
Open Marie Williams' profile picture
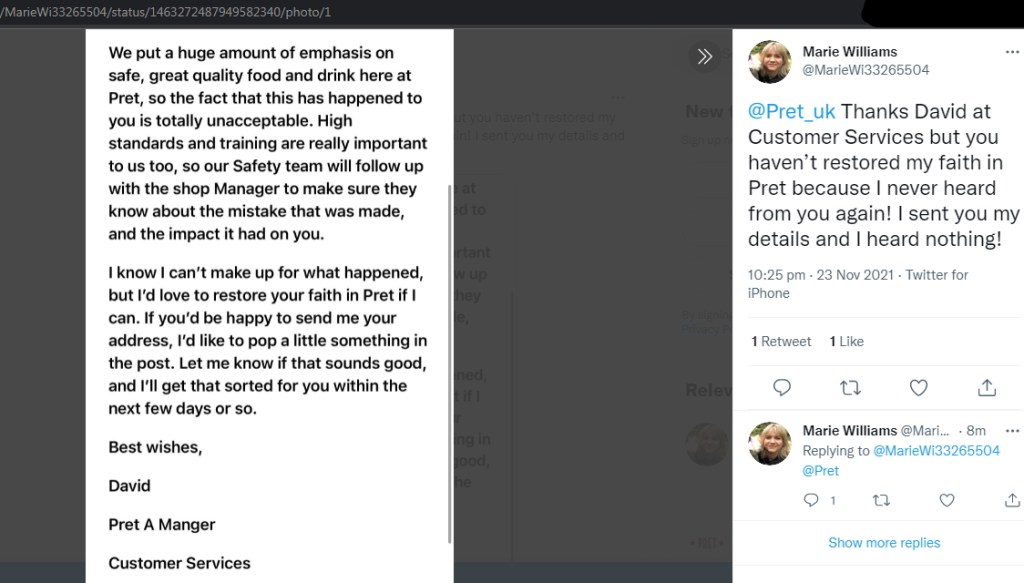[x=770, y=62]
